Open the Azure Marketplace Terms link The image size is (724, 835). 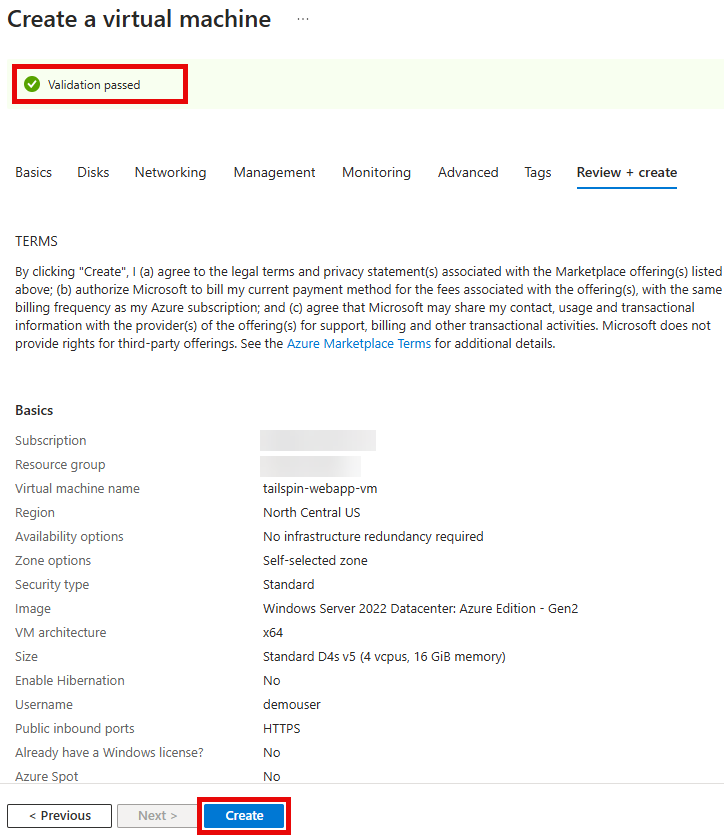click(359, 343)
